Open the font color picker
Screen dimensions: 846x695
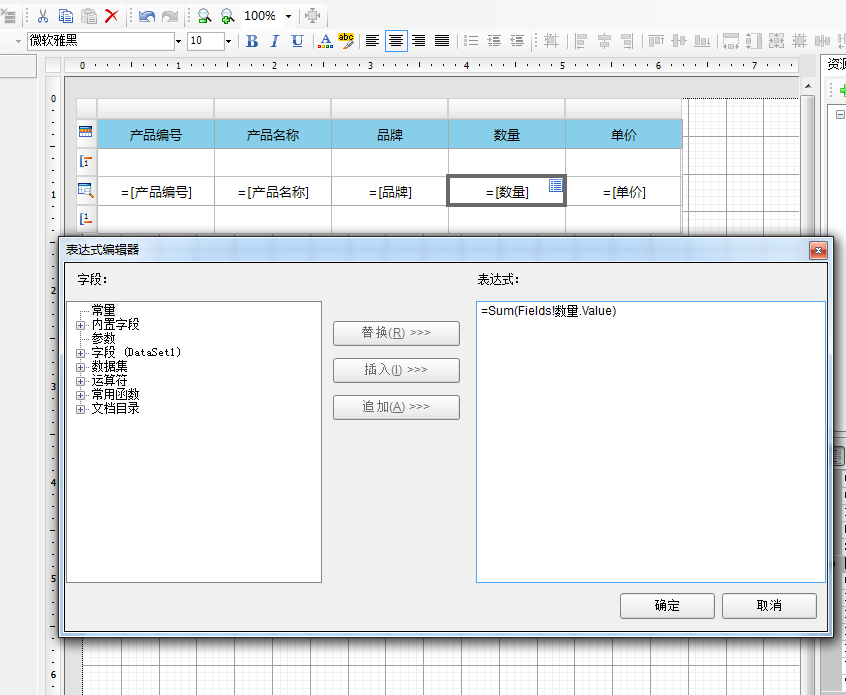click(x=325, y=41)
